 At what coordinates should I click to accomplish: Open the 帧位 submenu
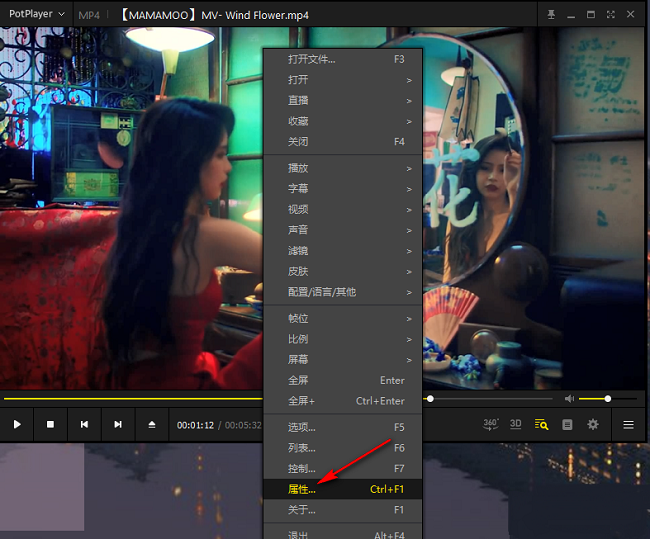343,319
